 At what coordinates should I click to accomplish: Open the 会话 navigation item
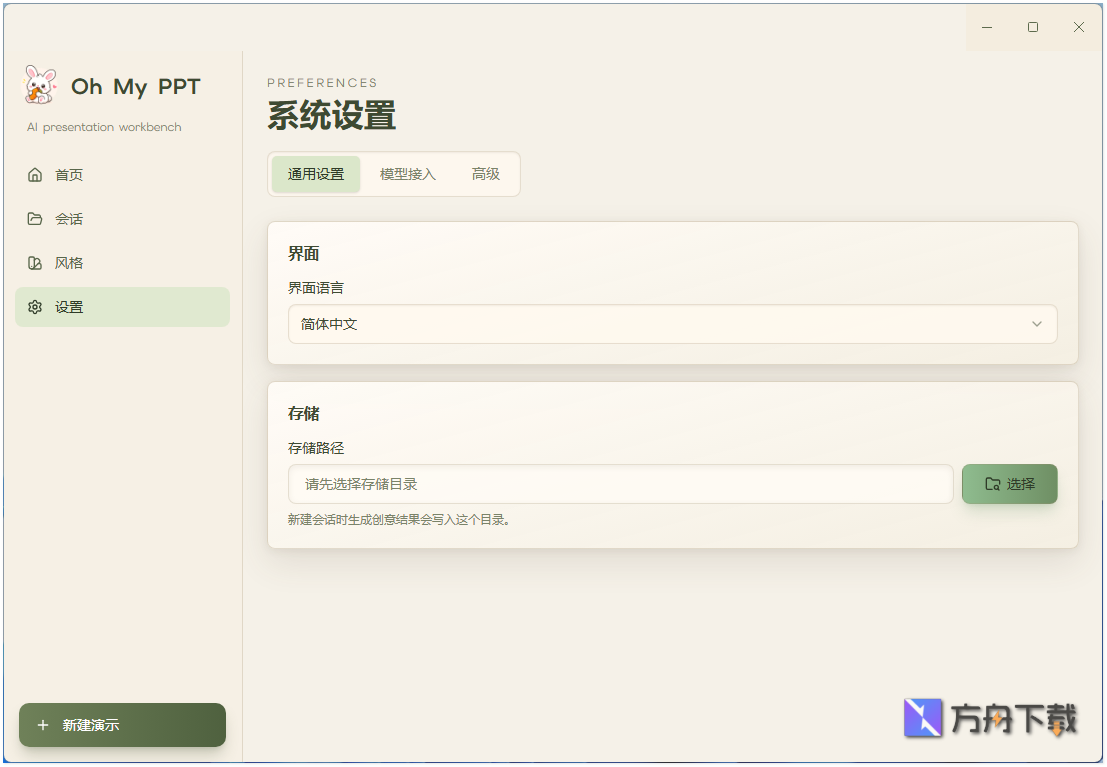(122, 219)
